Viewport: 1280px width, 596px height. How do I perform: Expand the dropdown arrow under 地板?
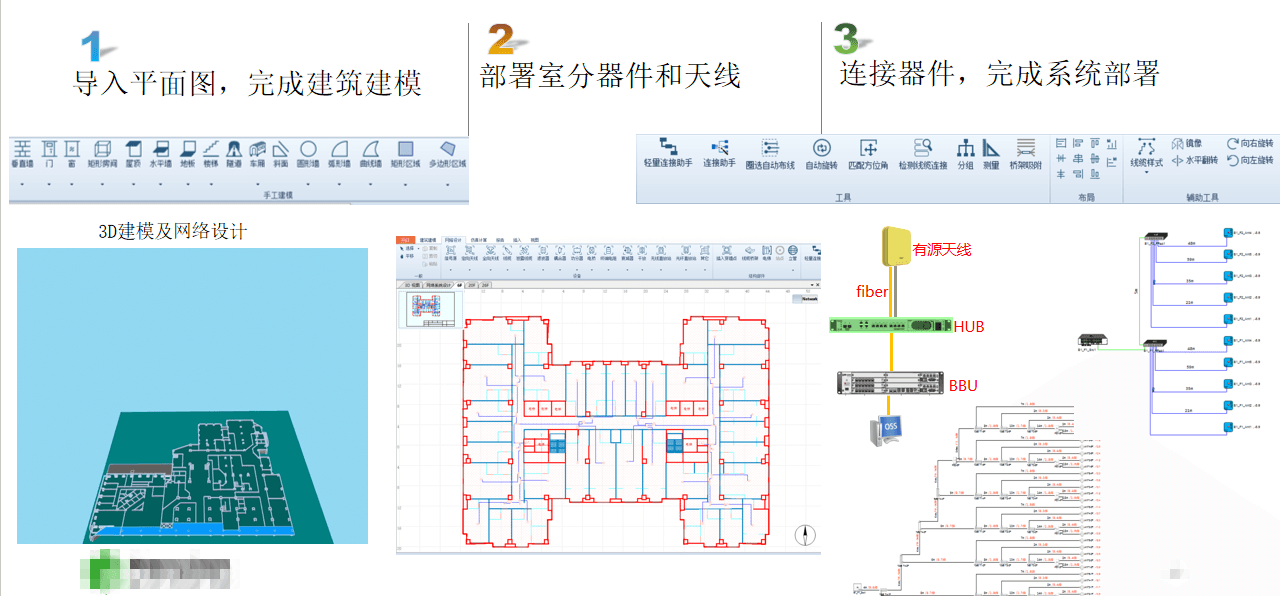(x=188, y=184)
